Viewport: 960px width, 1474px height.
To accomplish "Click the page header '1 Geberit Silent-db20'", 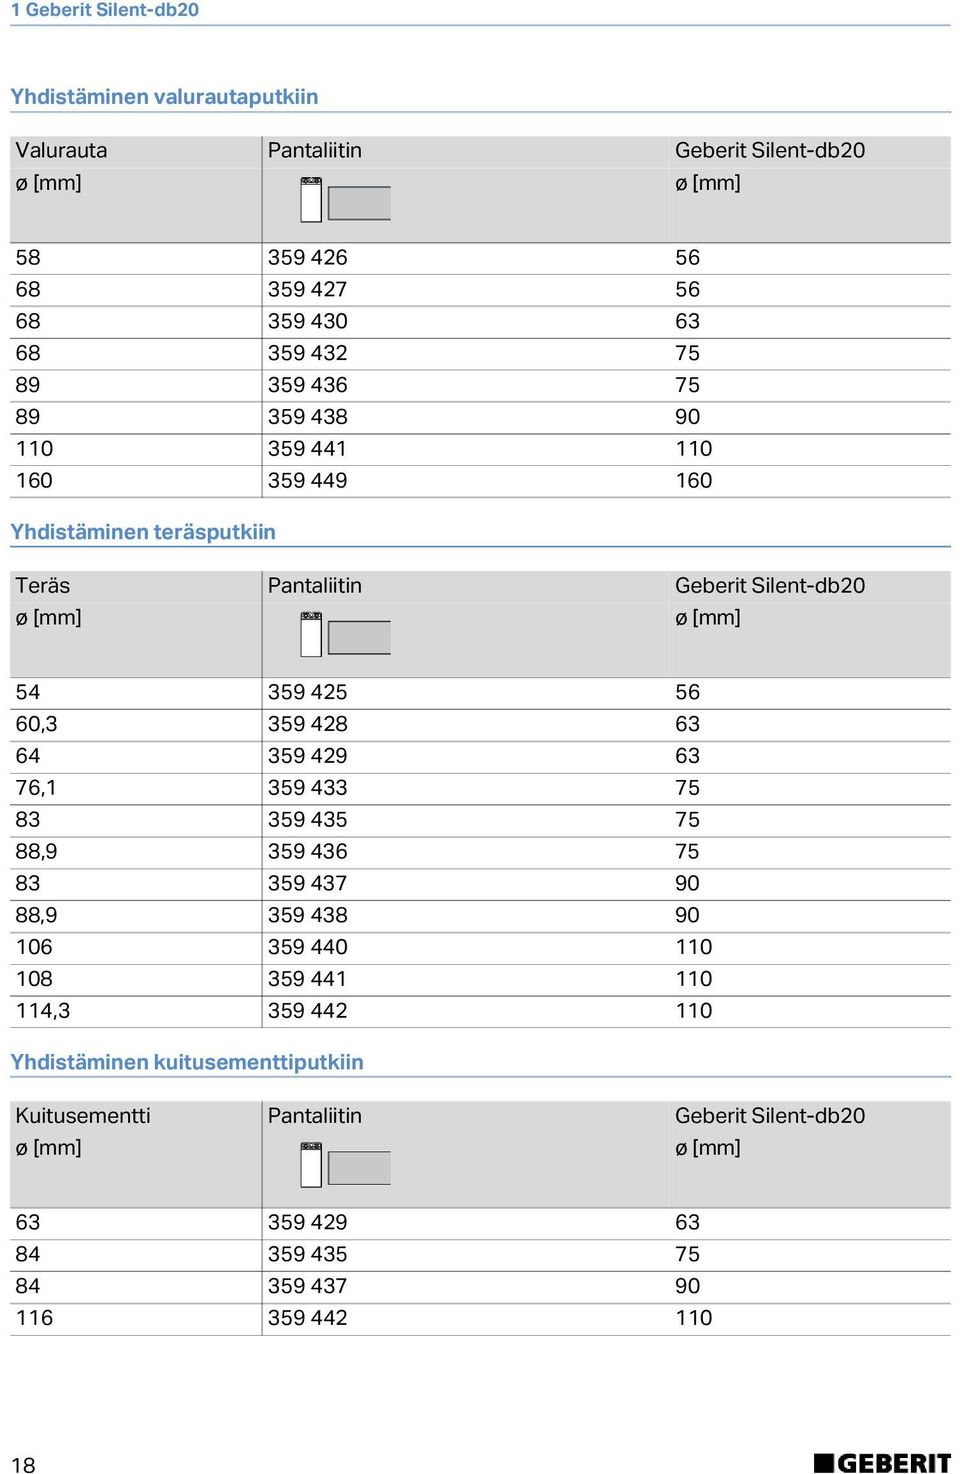I will point(105,10).
